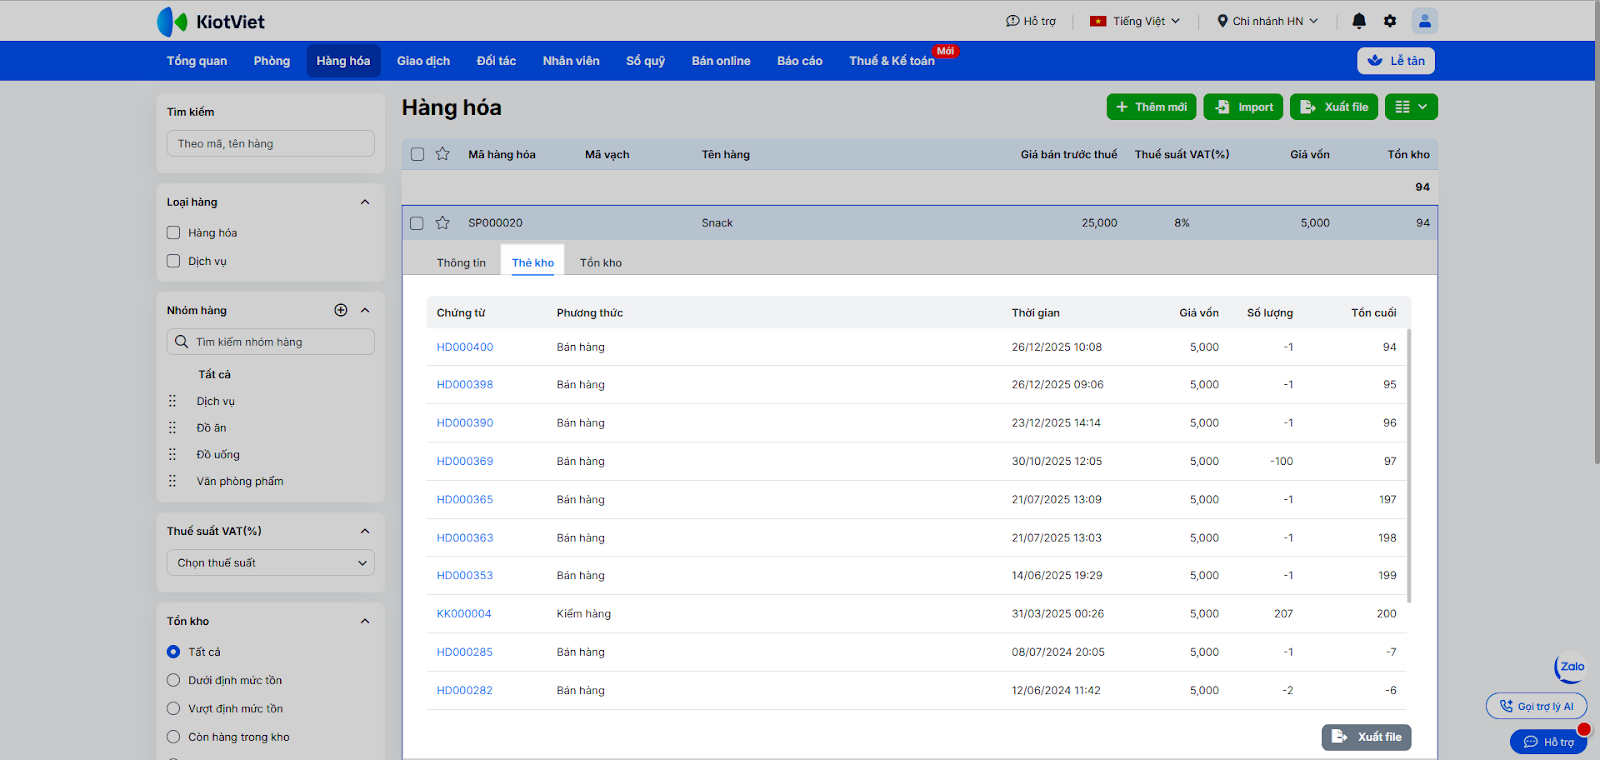Select the Dưới định mức tồn radio button
Image resolution: width=1600 pixels, height=760 pixels.
point(174,680)
